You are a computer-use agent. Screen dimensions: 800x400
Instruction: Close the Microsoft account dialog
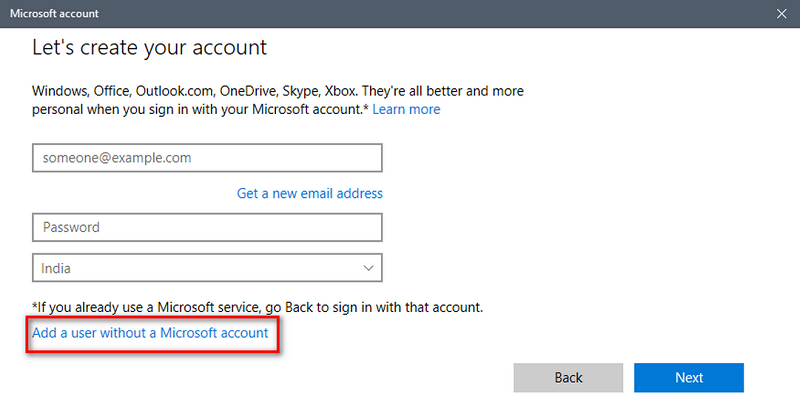pos(781,14)
